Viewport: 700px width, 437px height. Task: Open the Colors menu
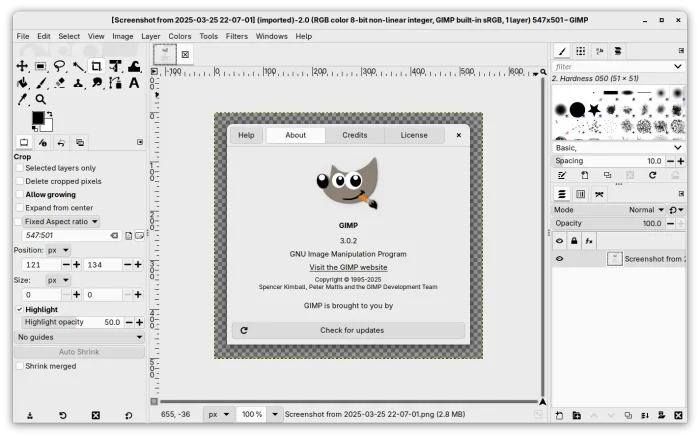tap(179, 36)
